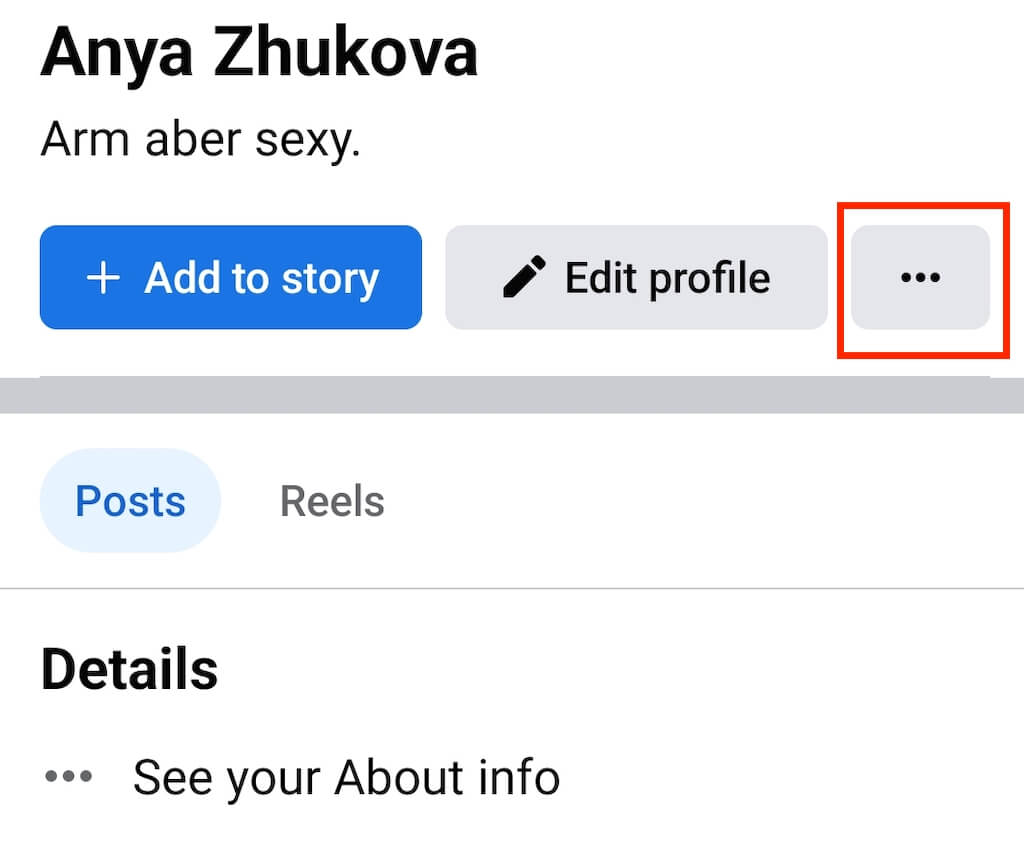Click the Details section heading
The image size is (1024, 862).
click(129, 669)
